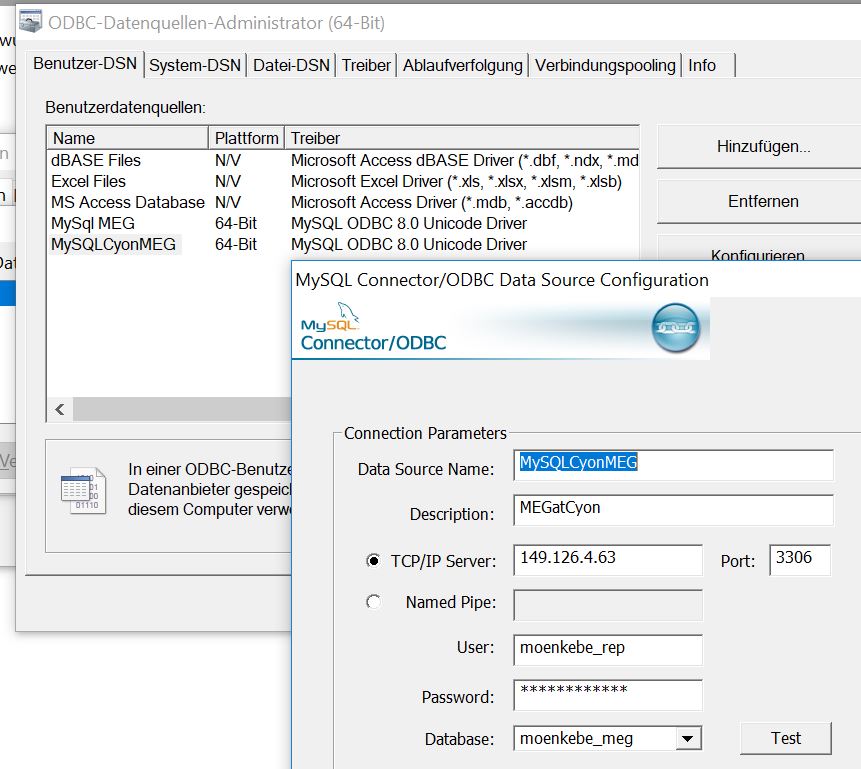The image size is (861, 769).
Task: Expand the Database dropdown arrow
Action: coord(687,739)
